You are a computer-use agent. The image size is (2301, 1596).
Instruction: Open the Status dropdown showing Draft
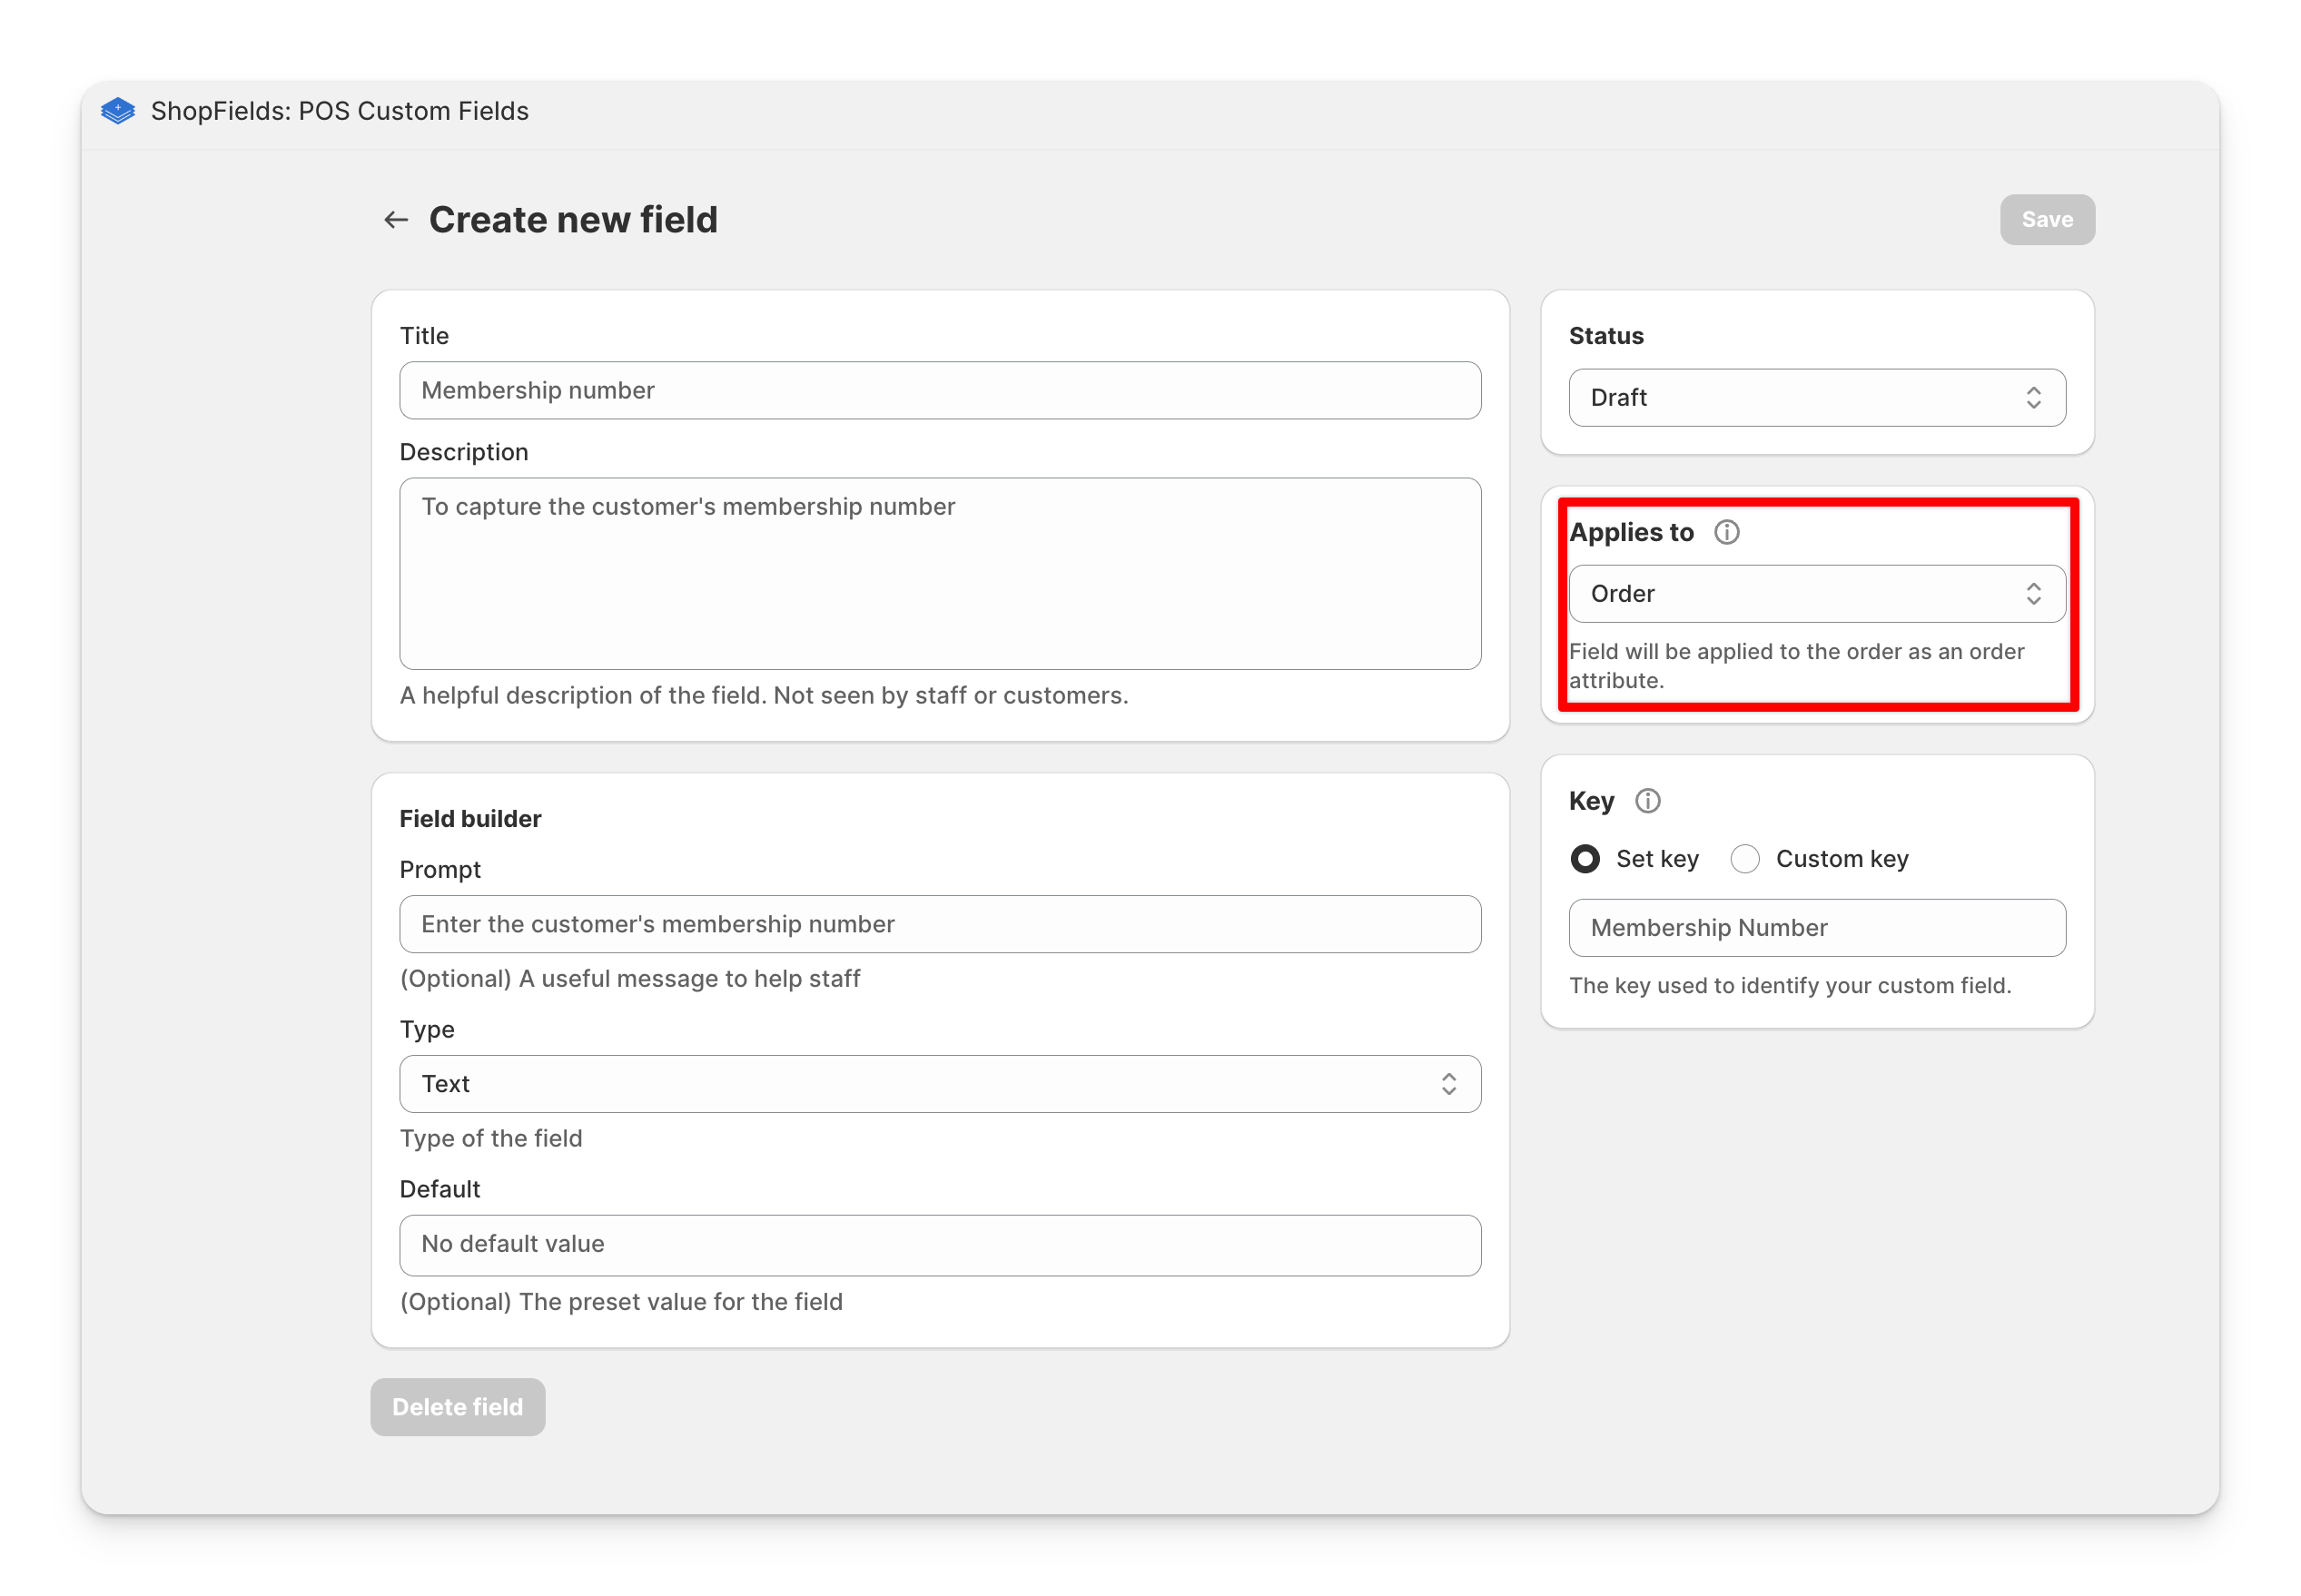(x=1816, y=397)
